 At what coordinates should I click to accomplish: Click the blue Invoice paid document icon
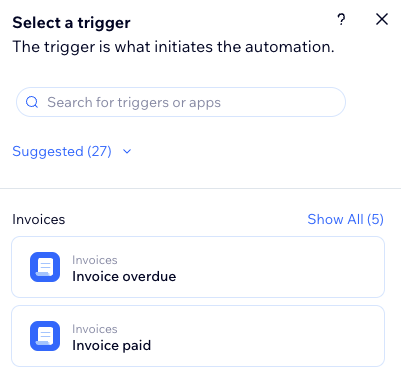click(x=45, y=336)
